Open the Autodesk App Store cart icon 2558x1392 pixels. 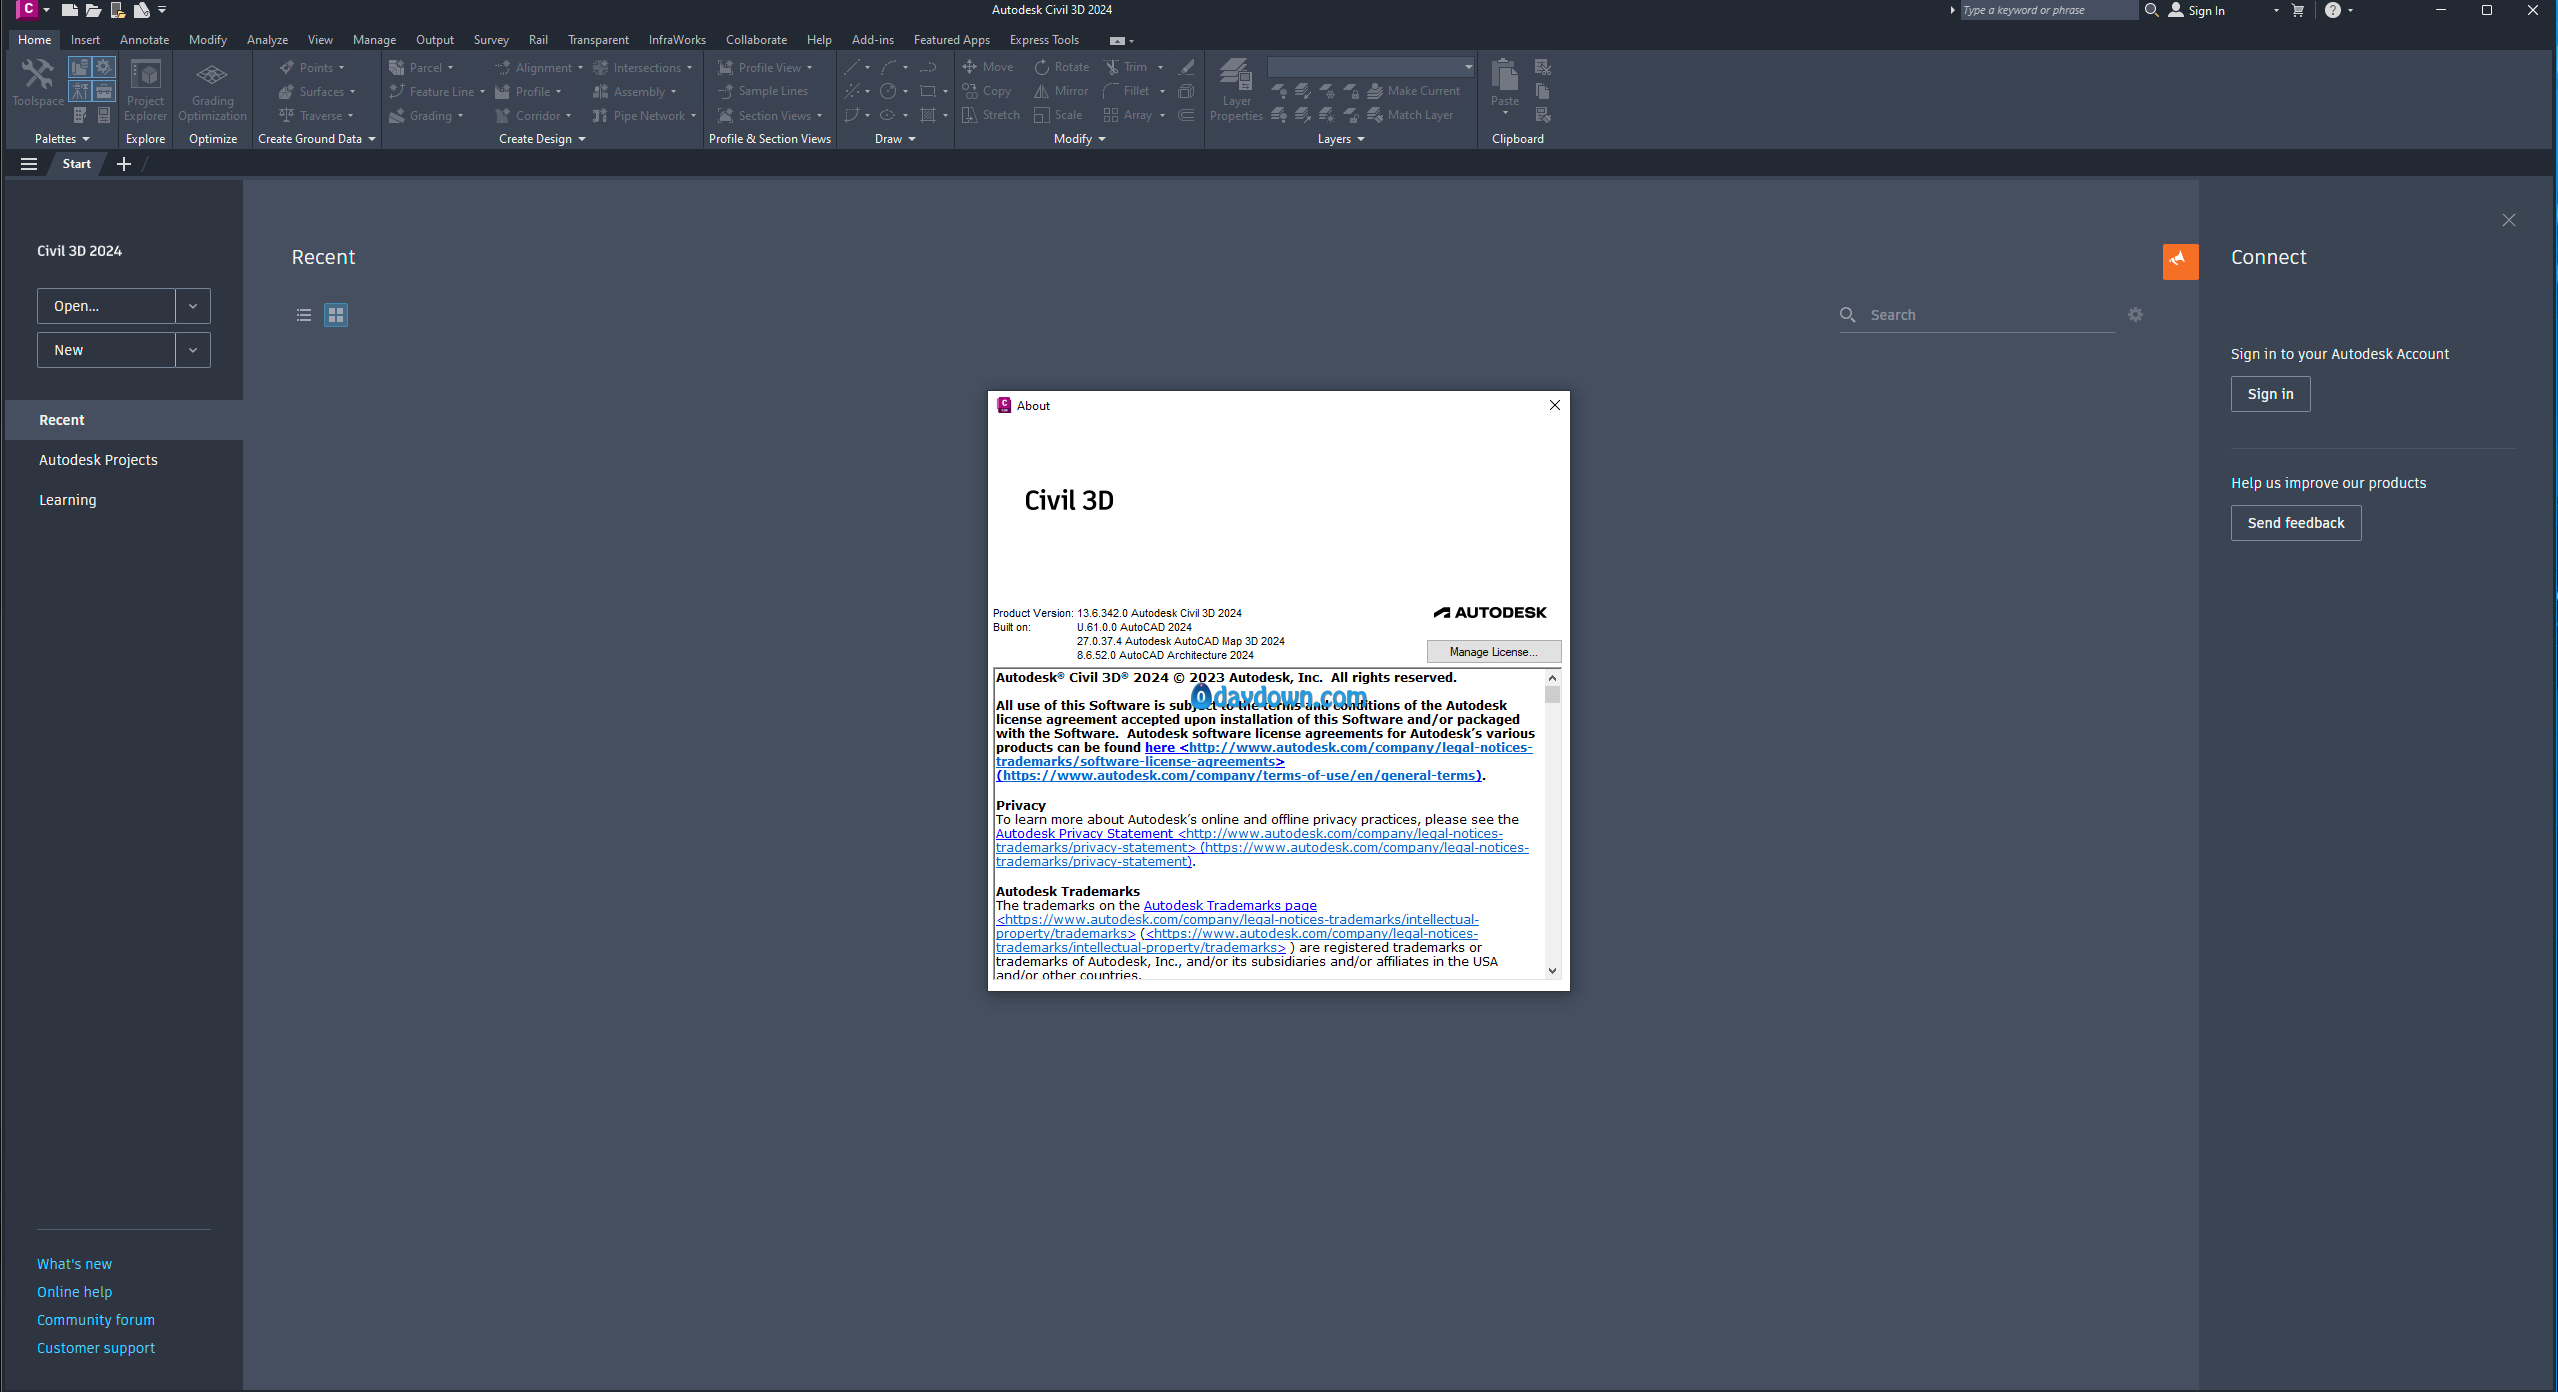[x=2298, y=10]
